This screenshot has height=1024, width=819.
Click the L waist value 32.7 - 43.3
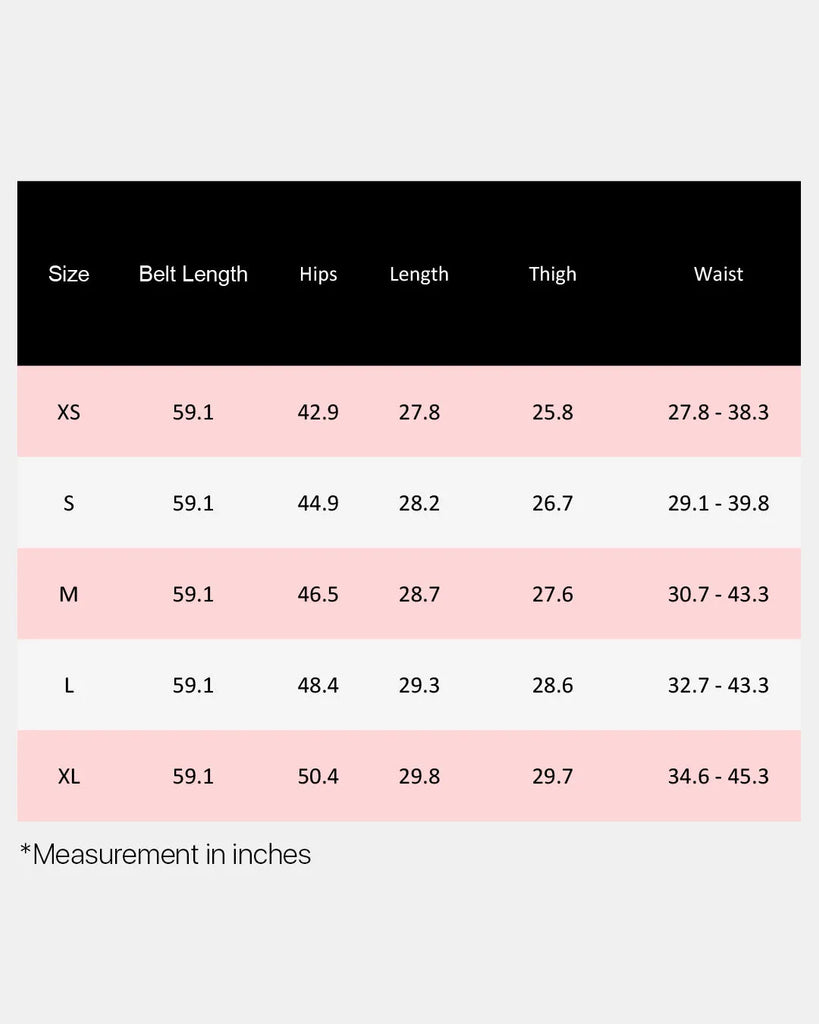718,685
